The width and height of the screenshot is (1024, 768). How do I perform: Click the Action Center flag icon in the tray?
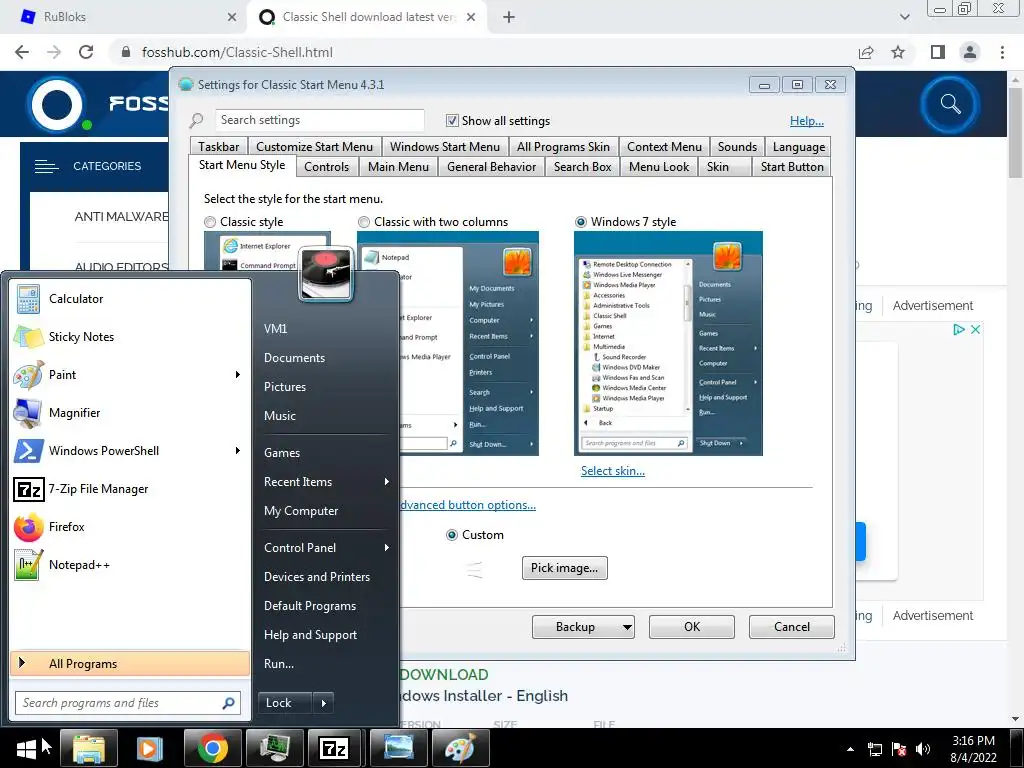pyautogui.click(x=899, y=749)
